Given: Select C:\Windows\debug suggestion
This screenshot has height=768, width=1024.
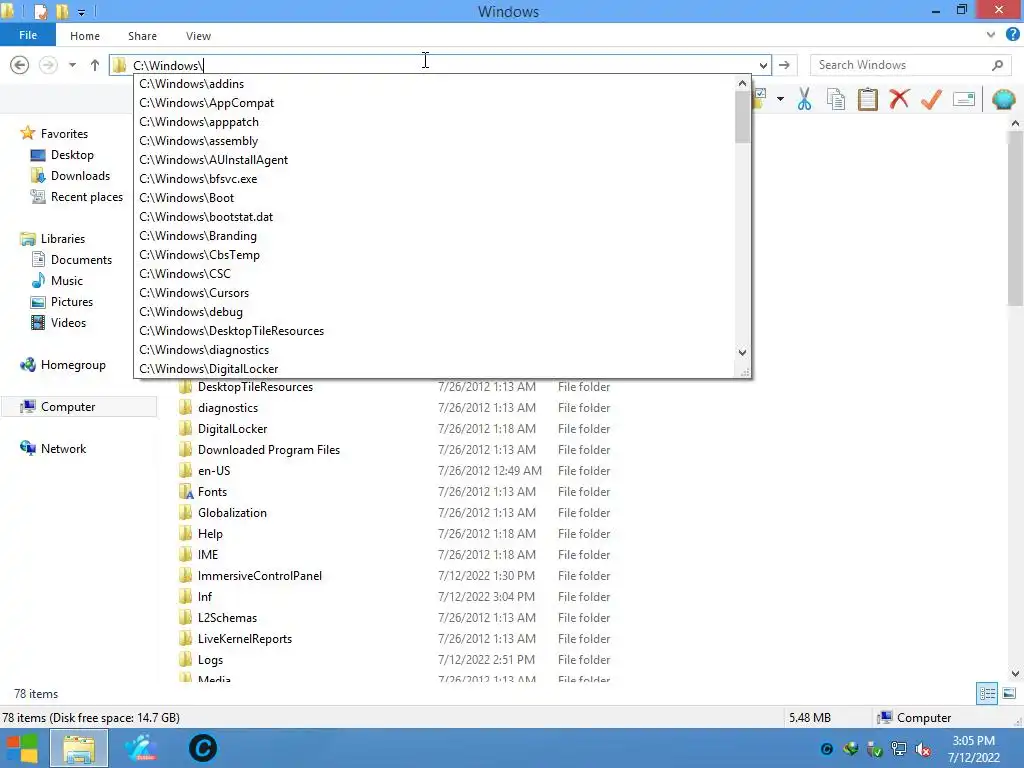Looking at the screenshot, I should [434, 312].
